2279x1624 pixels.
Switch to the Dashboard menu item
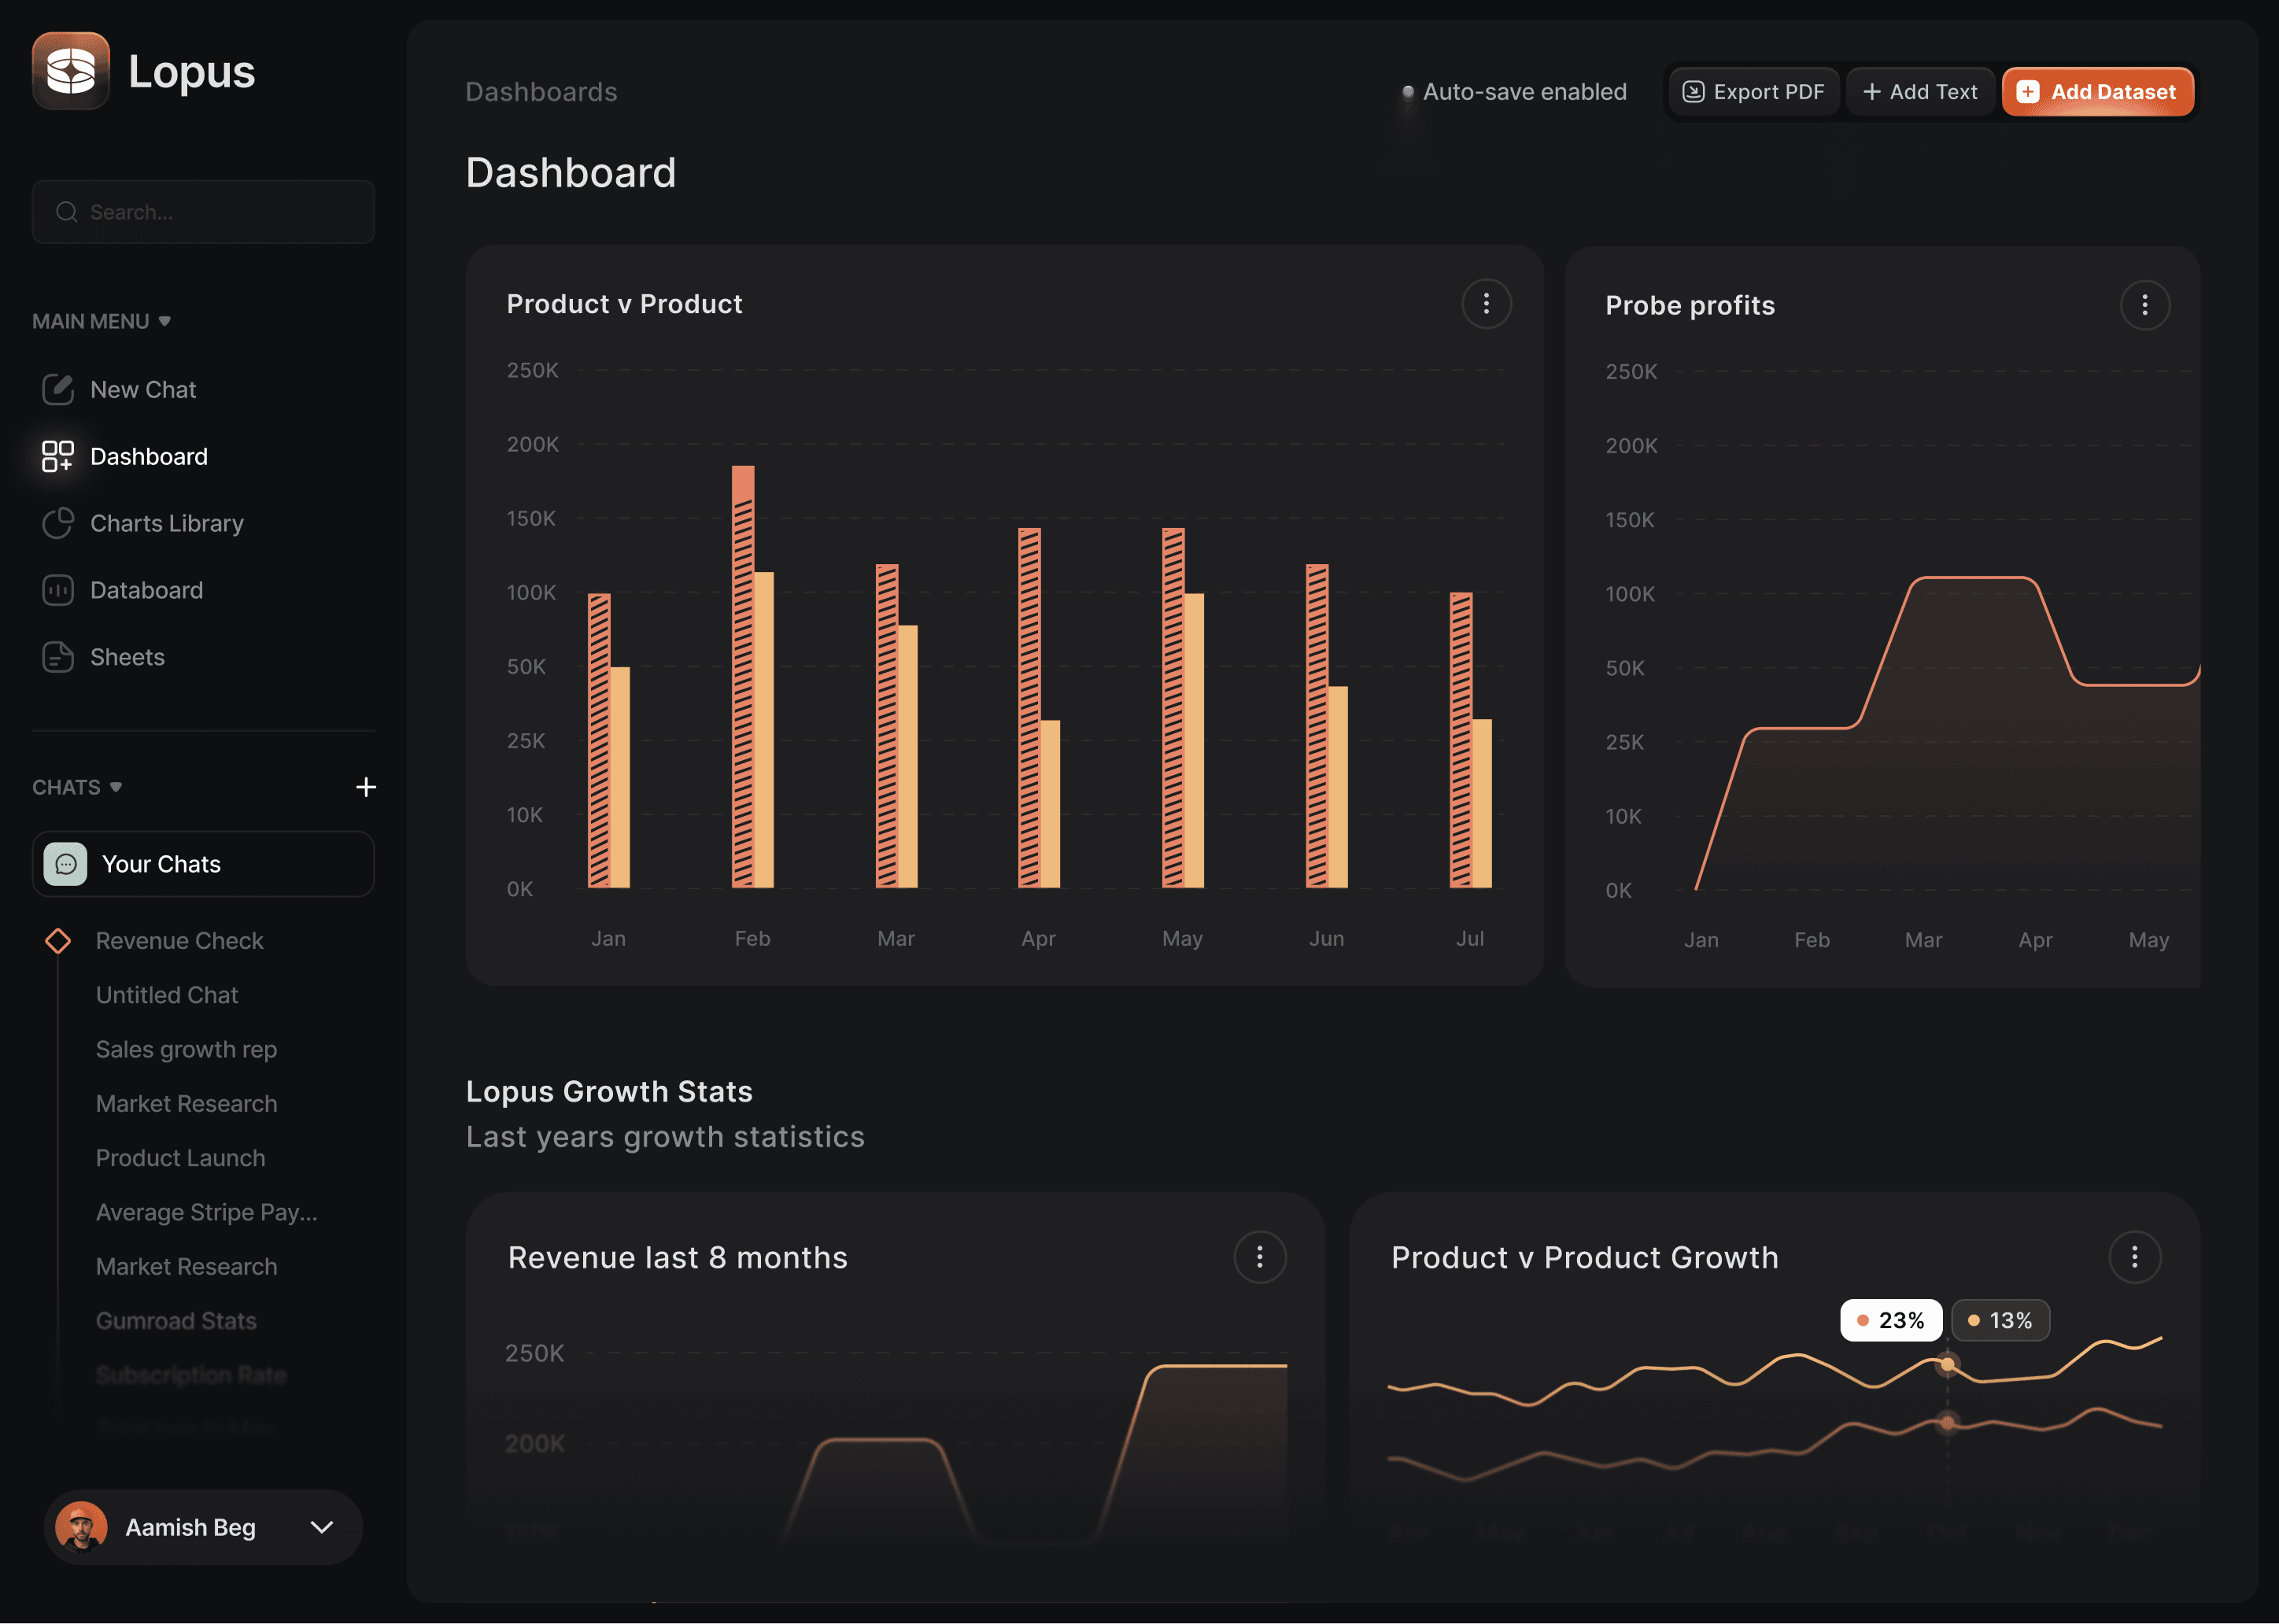tap(148, 456)
